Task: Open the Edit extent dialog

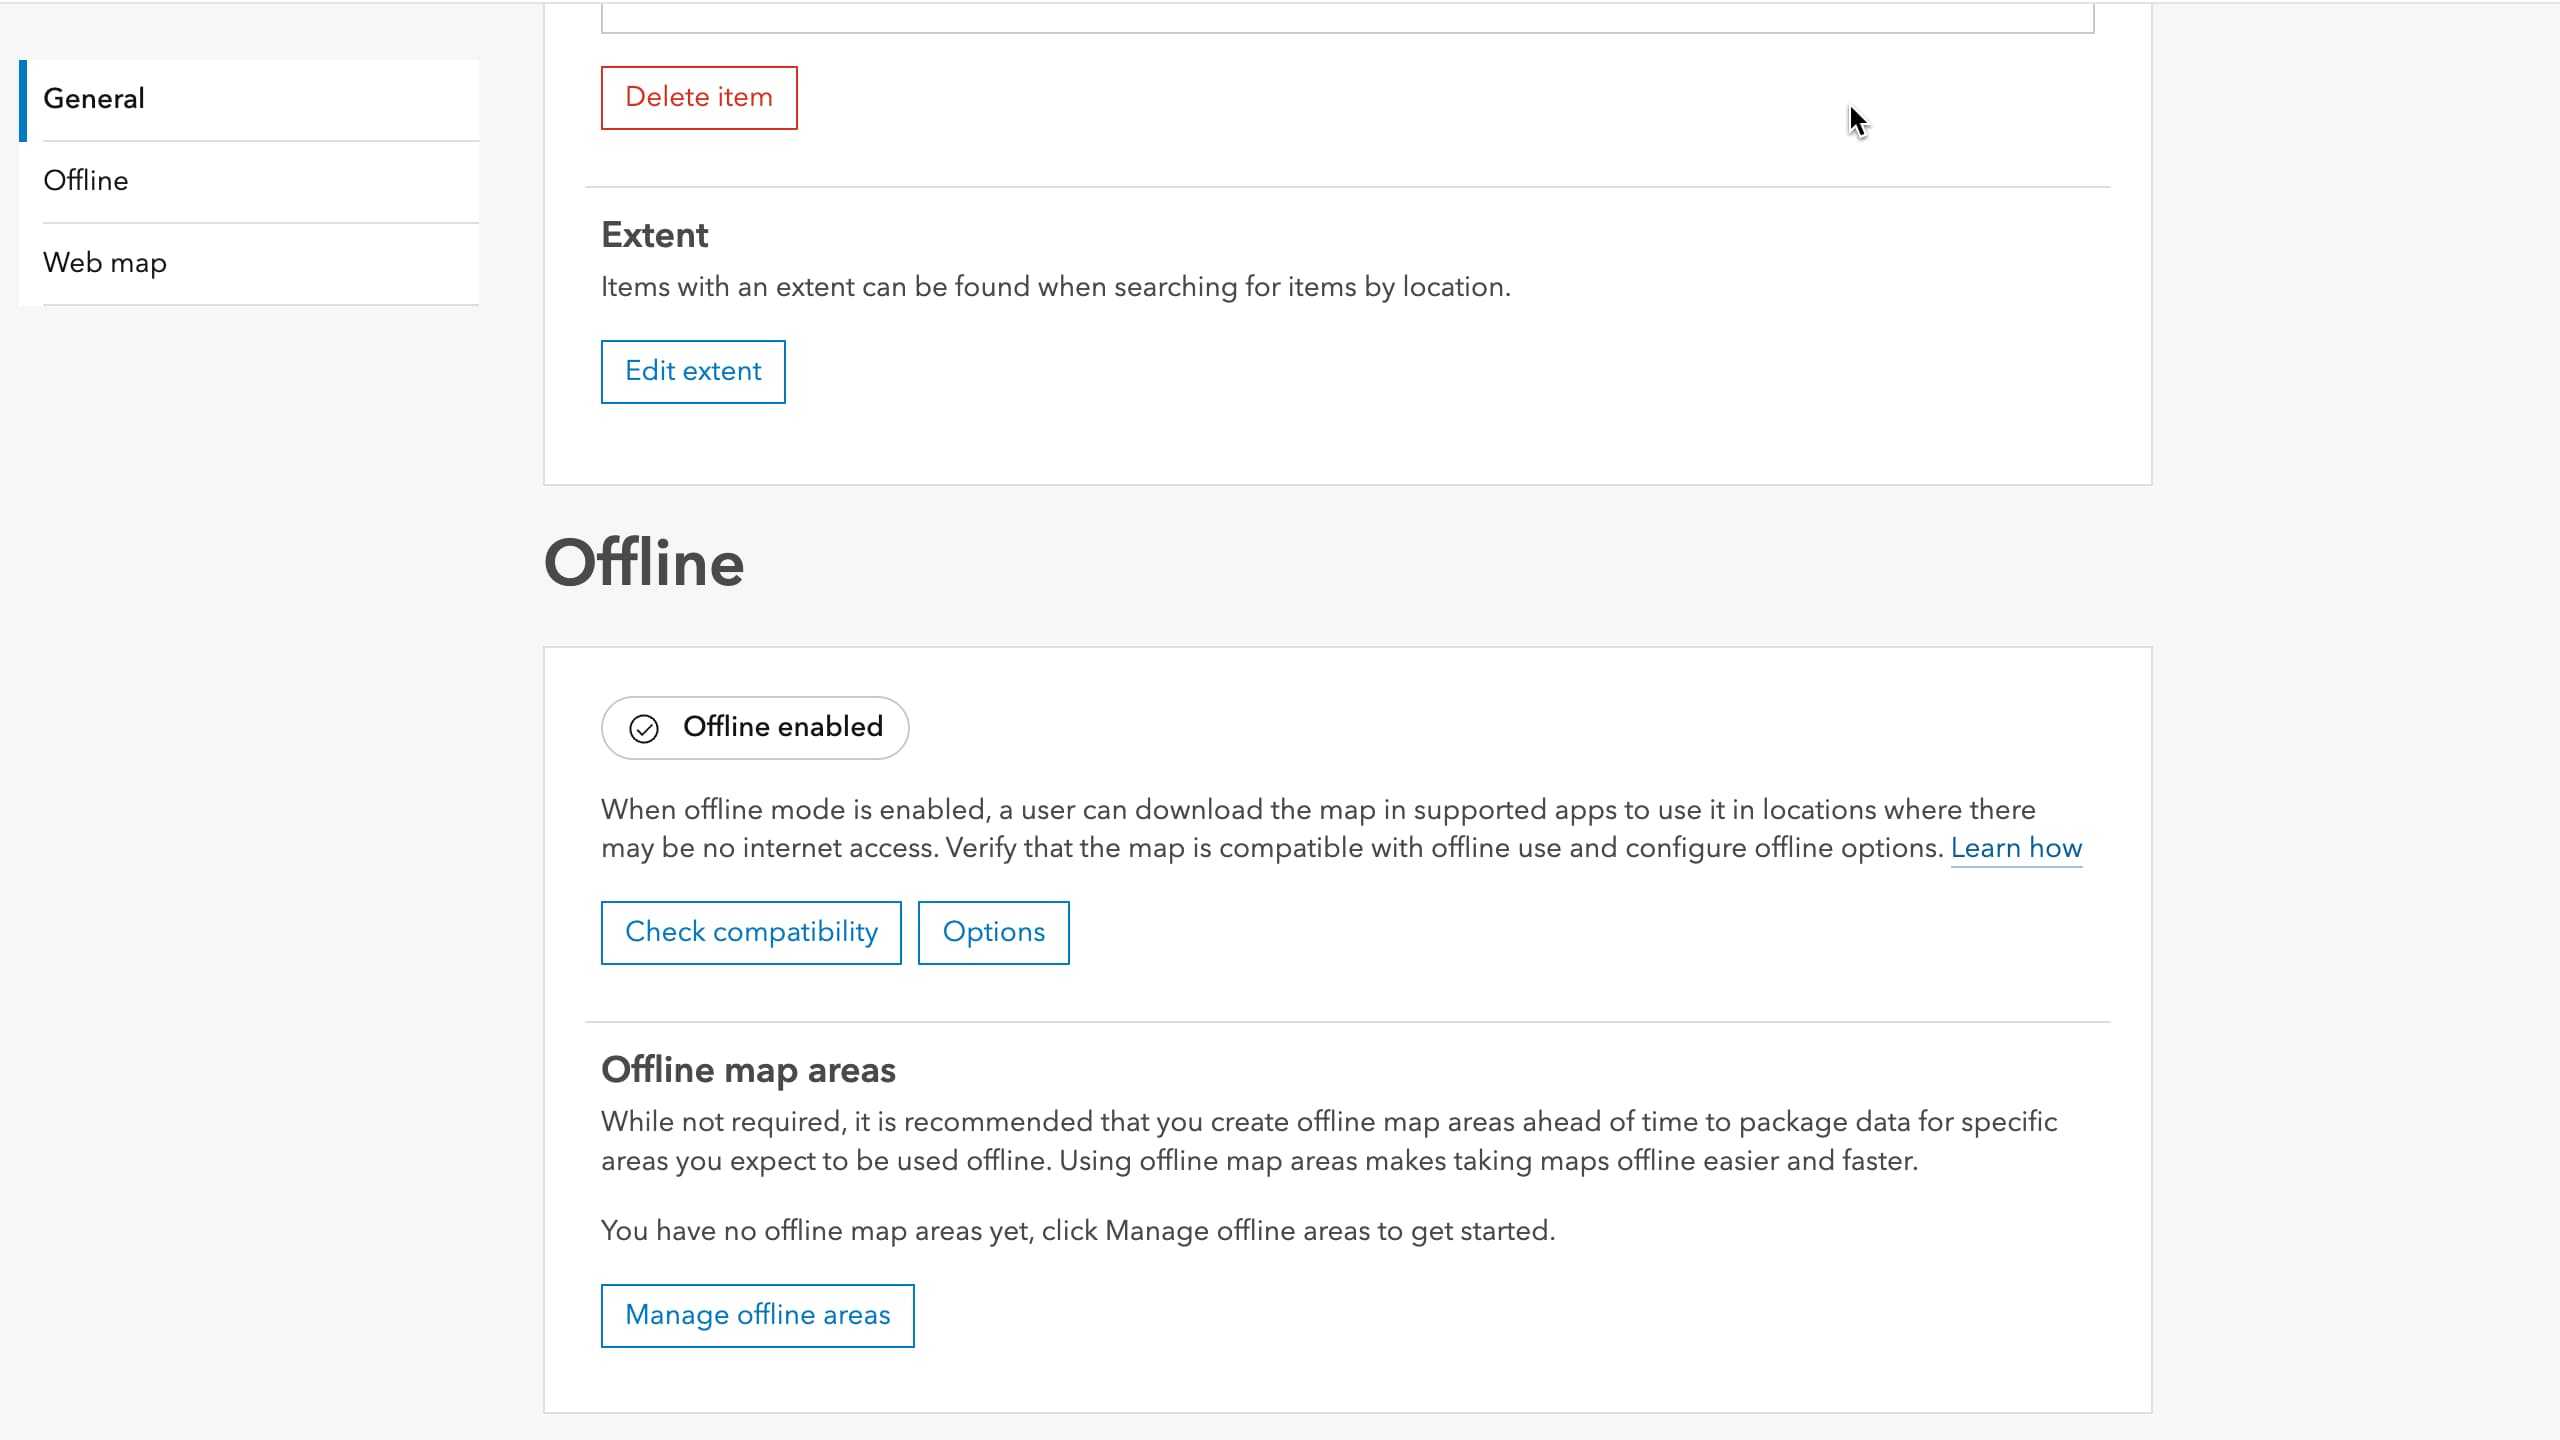Action: [x=693, y=371]
